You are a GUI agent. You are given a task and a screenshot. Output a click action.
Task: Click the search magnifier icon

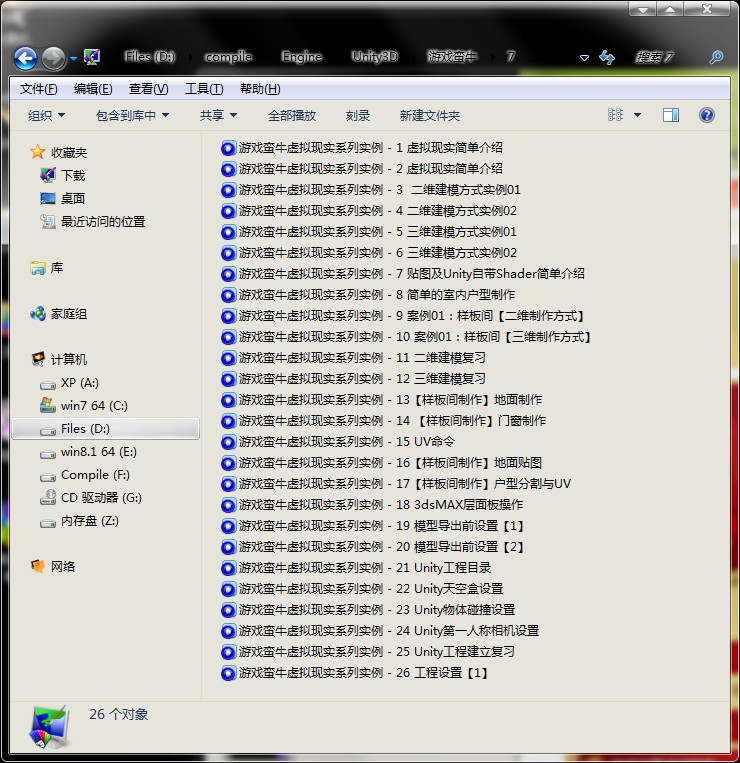click(716, 57)
